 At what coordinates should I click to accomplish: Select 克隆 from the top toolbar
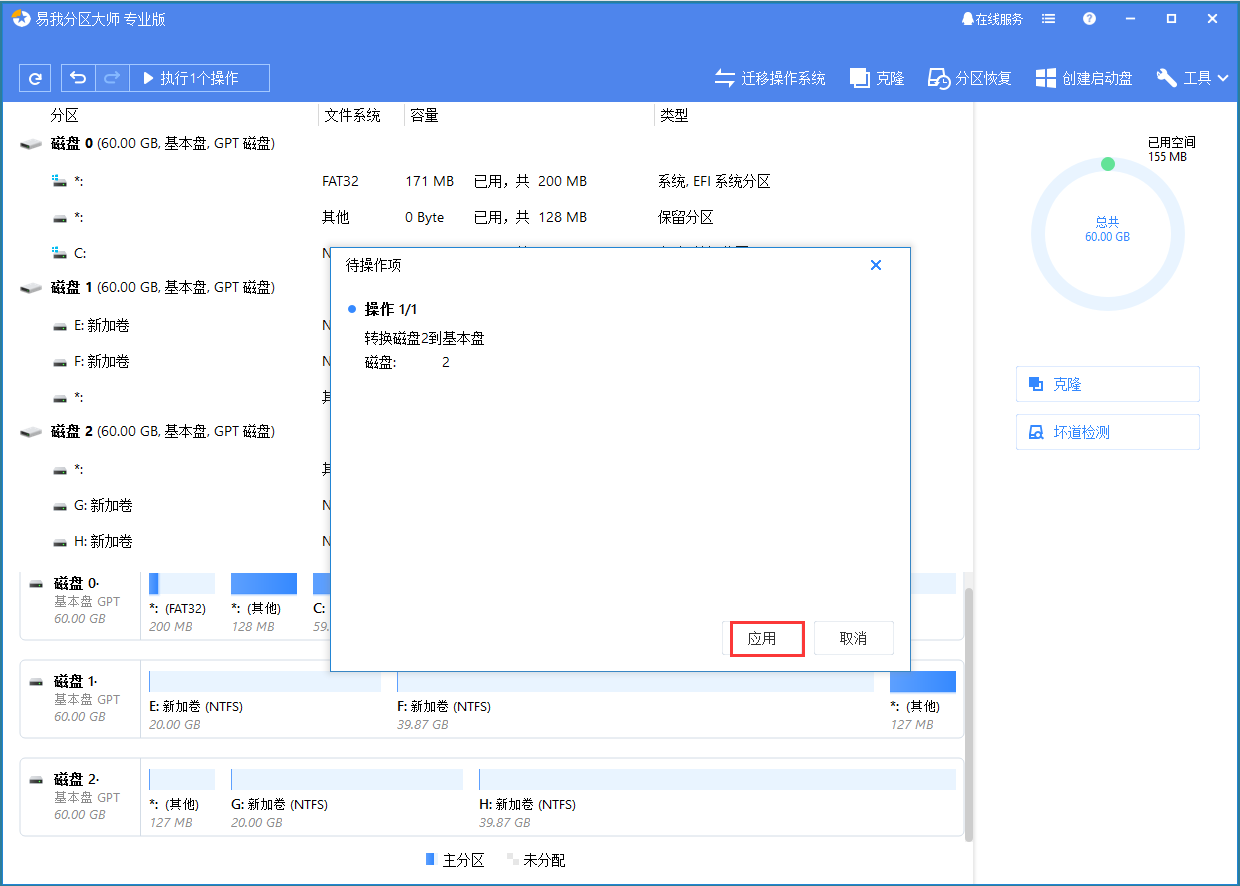(x=876, y=77)
